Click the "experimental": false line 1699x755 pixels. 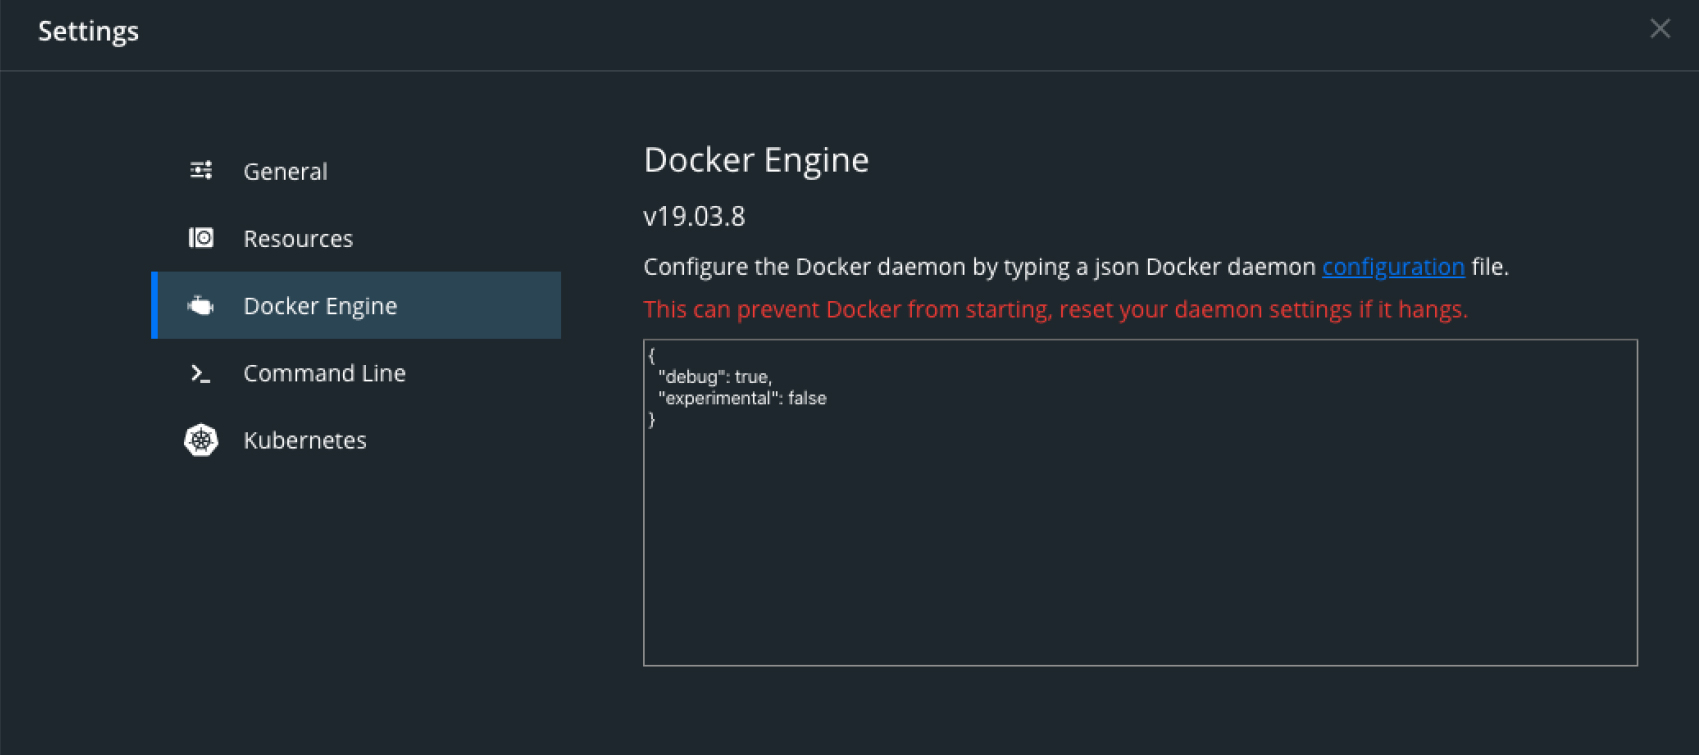click(x=742, y=398)
